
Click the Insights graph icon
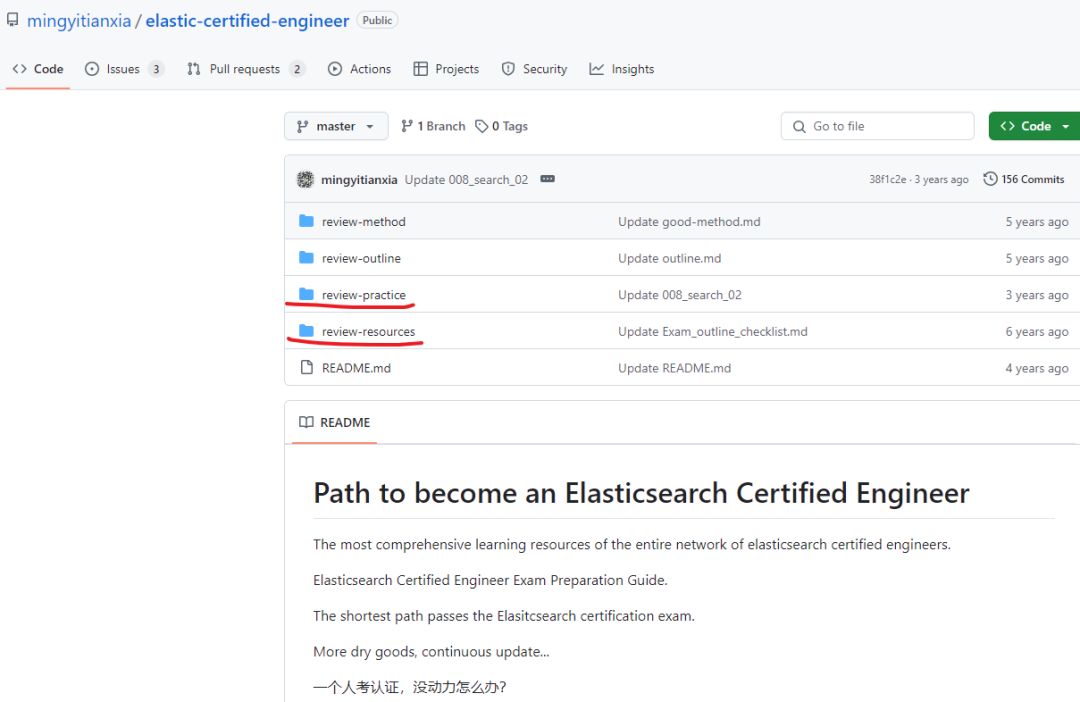[596, 69]
